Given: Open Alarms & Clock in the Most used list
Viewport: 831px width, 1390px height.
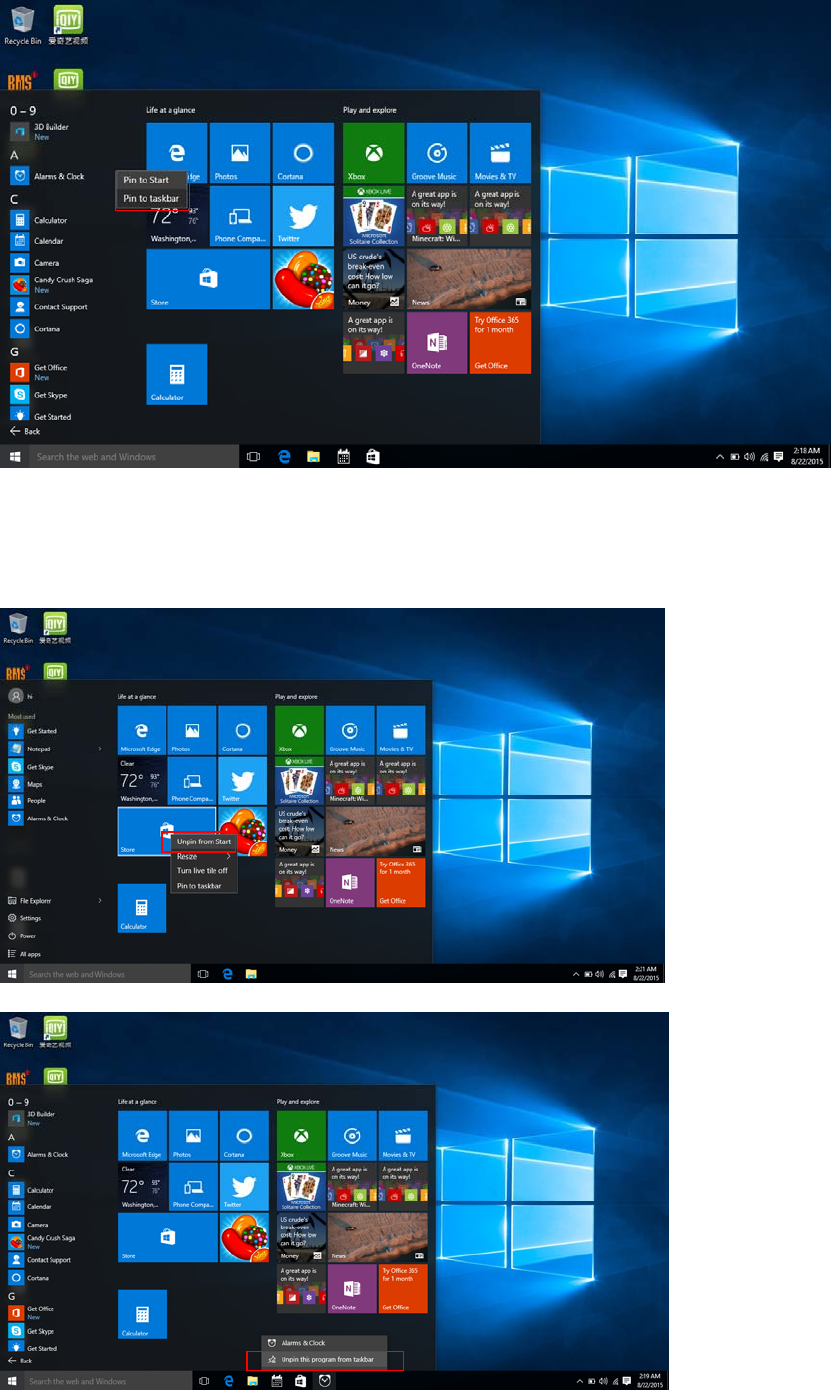Looking at the screenshot, I should 39,818.
